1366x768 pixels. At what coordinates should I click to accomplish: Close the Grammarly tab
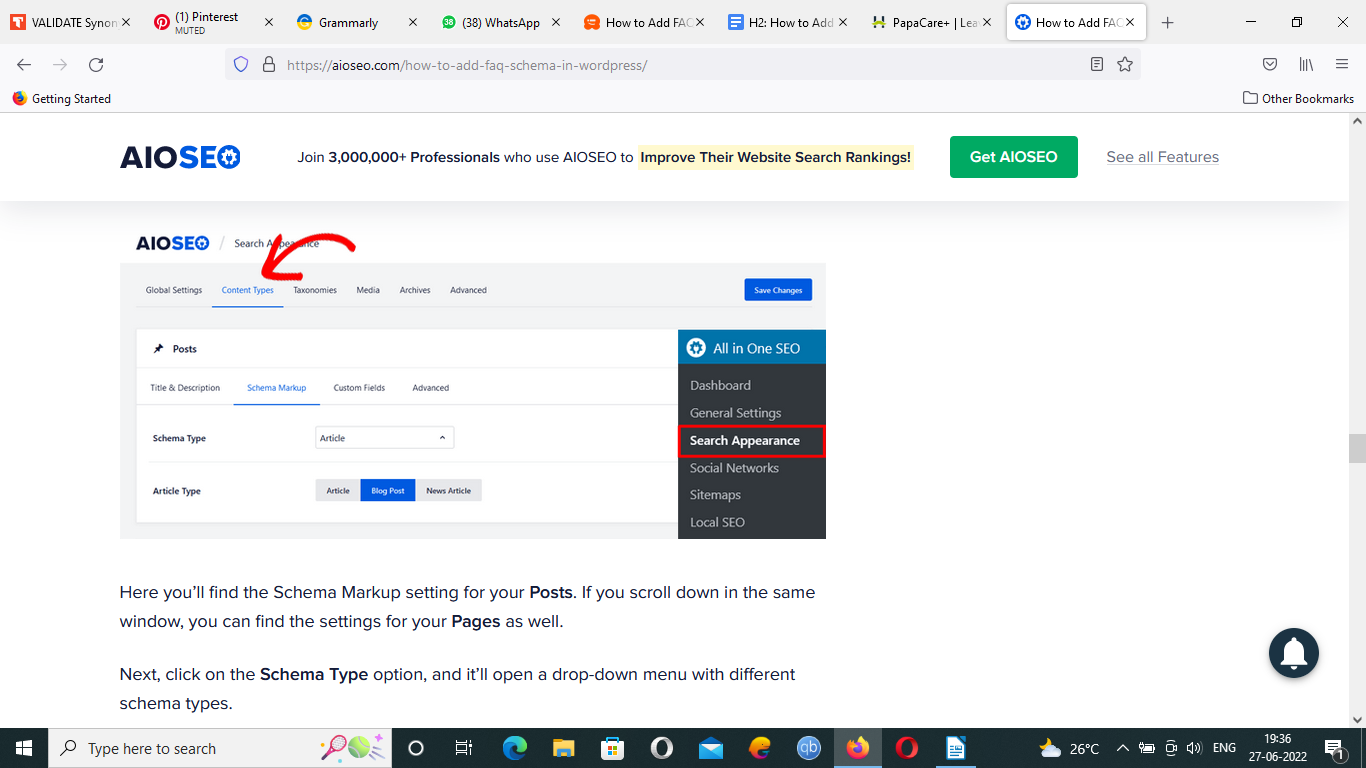pyautogui.click(x=412, y=22)
